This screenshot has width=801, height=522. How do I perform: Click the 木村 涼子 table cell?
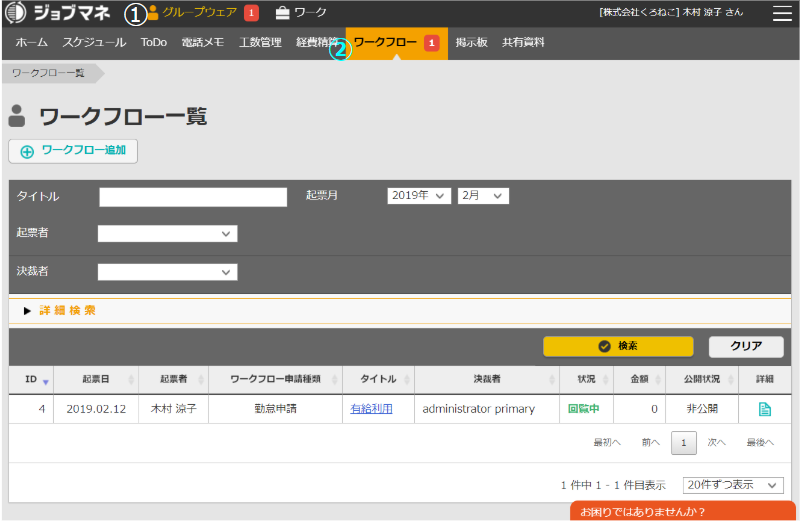[x=174, y=409]
